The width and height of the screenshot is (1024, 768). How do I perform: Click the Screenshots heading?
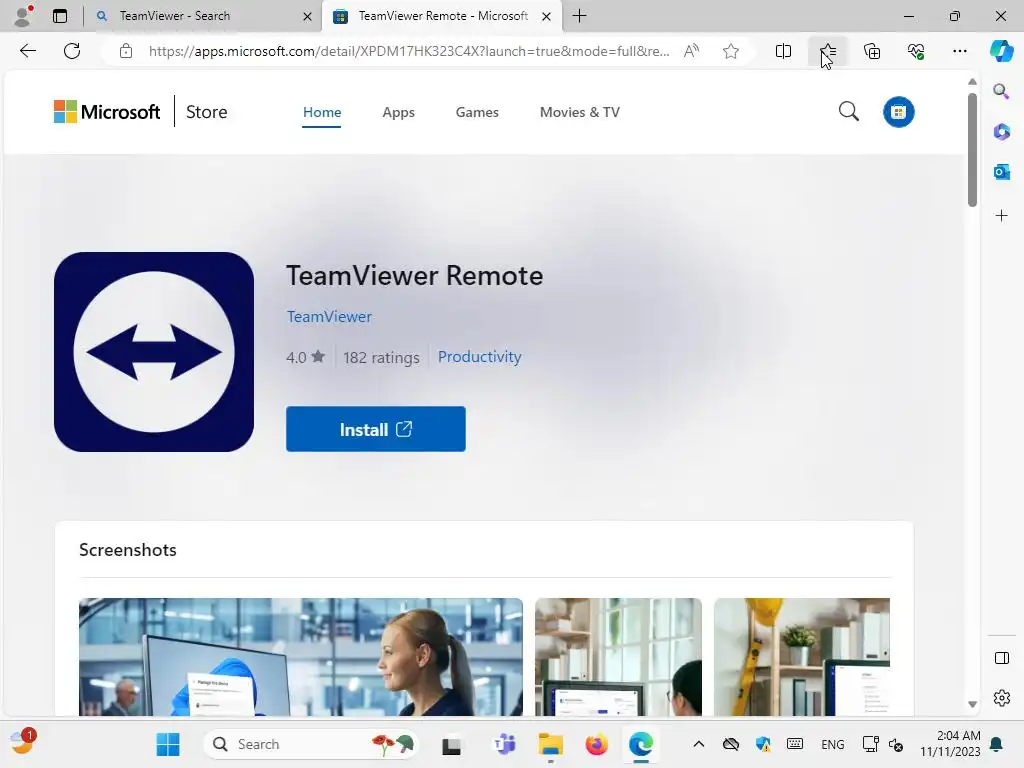pyautogui.click(x=128, y=550)
